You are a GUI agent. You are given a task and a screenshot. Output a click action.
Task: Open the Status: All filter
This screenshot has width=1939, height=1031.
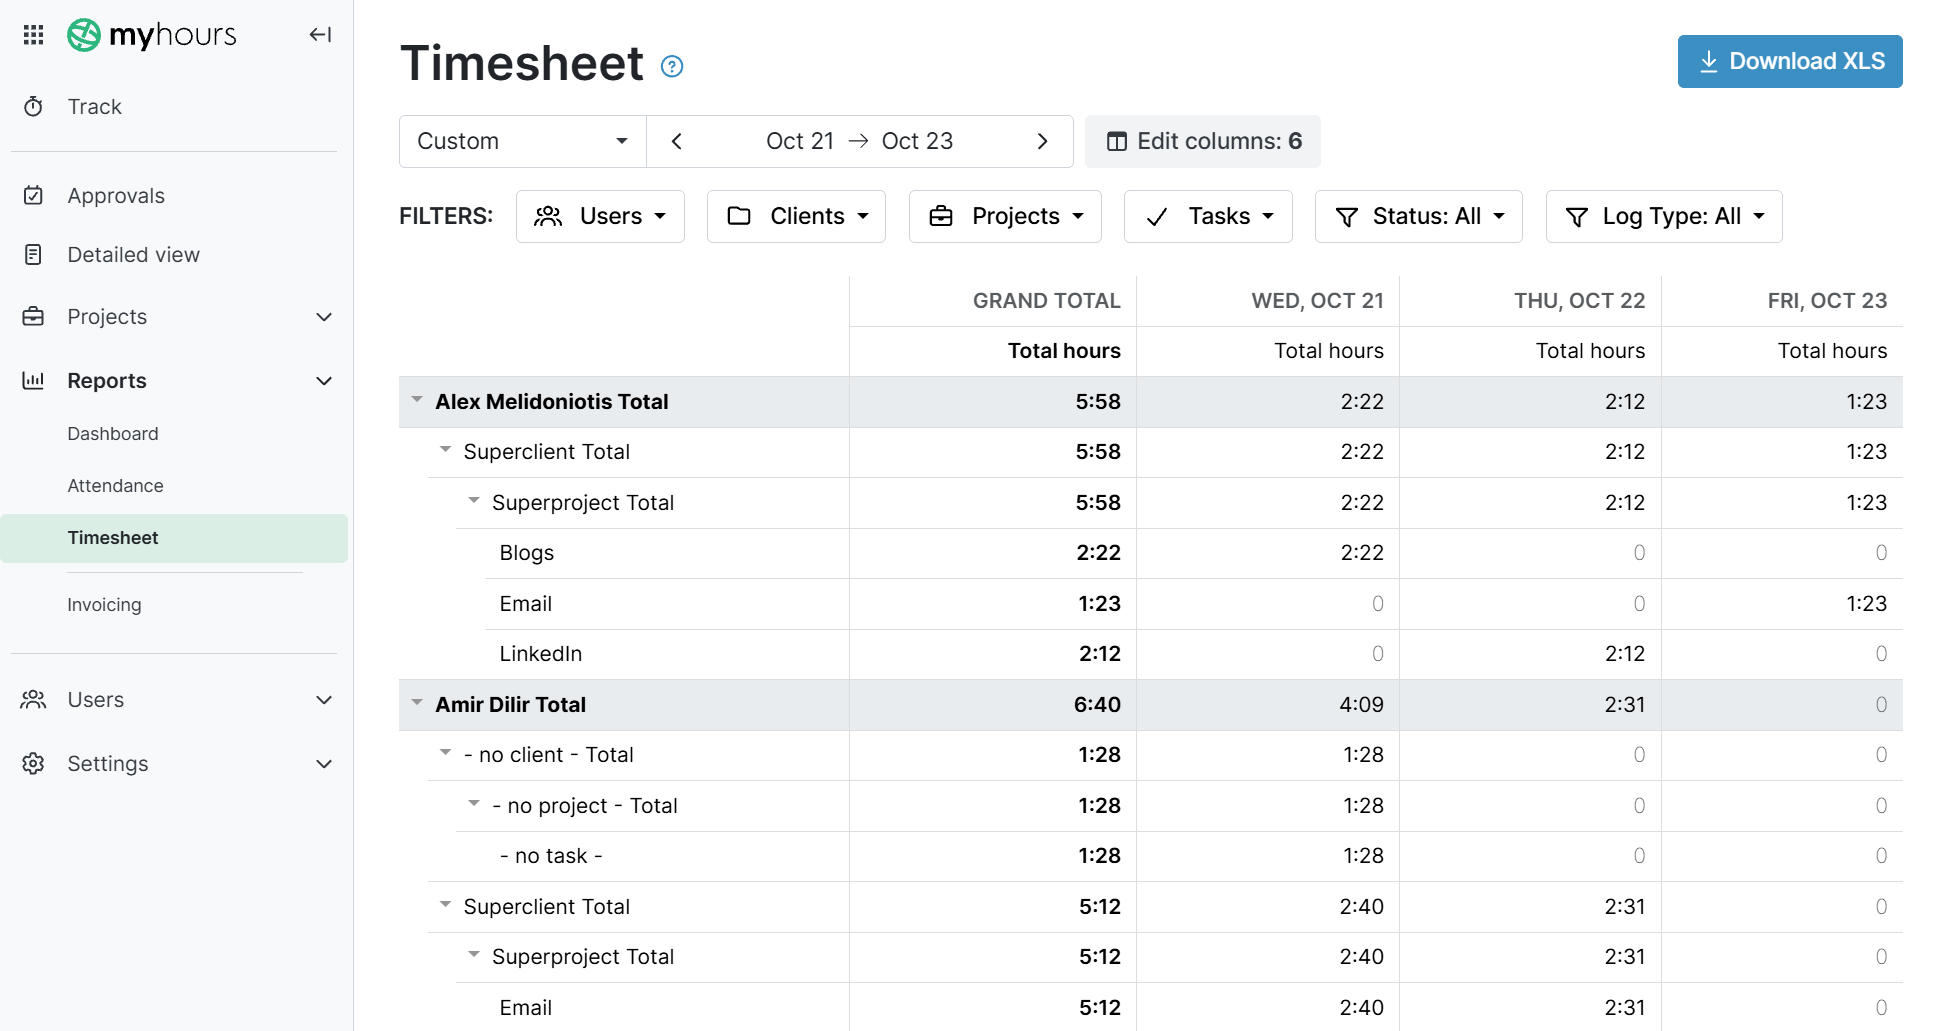pyautogui.click(x=1418, y=216)
